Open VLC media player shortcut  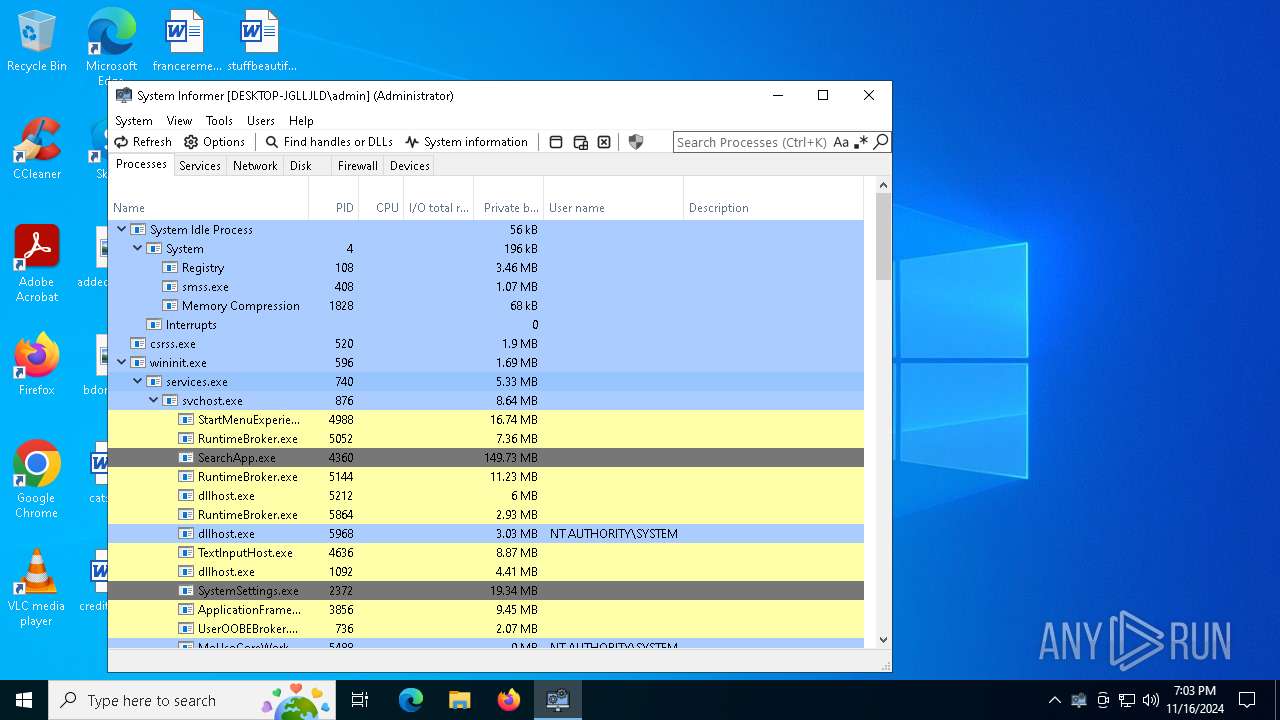(37, 588)
